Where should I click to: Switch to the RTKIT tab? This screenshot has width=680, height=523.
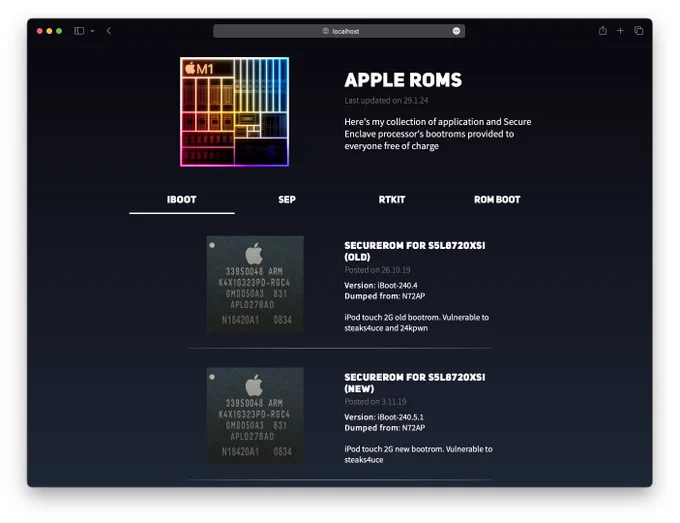pyautogui.click(x=392, y=199)
